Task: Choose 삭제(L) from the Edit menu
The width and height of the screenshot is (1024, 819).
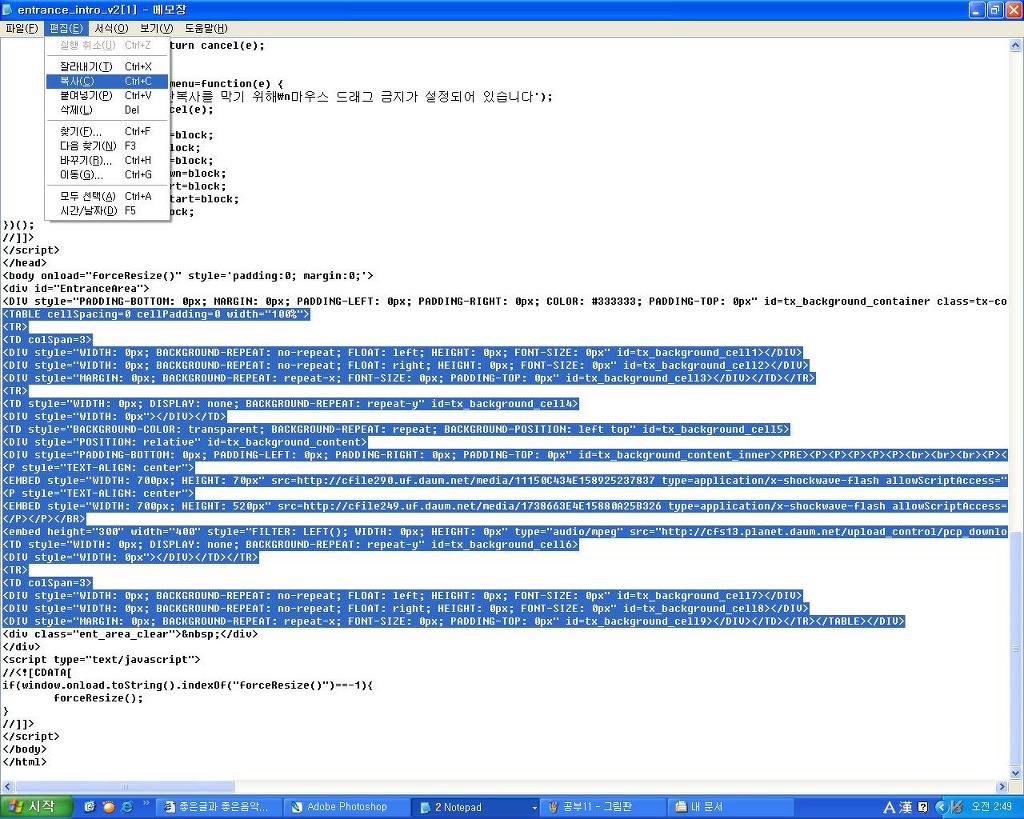Action: coord(107,110)
